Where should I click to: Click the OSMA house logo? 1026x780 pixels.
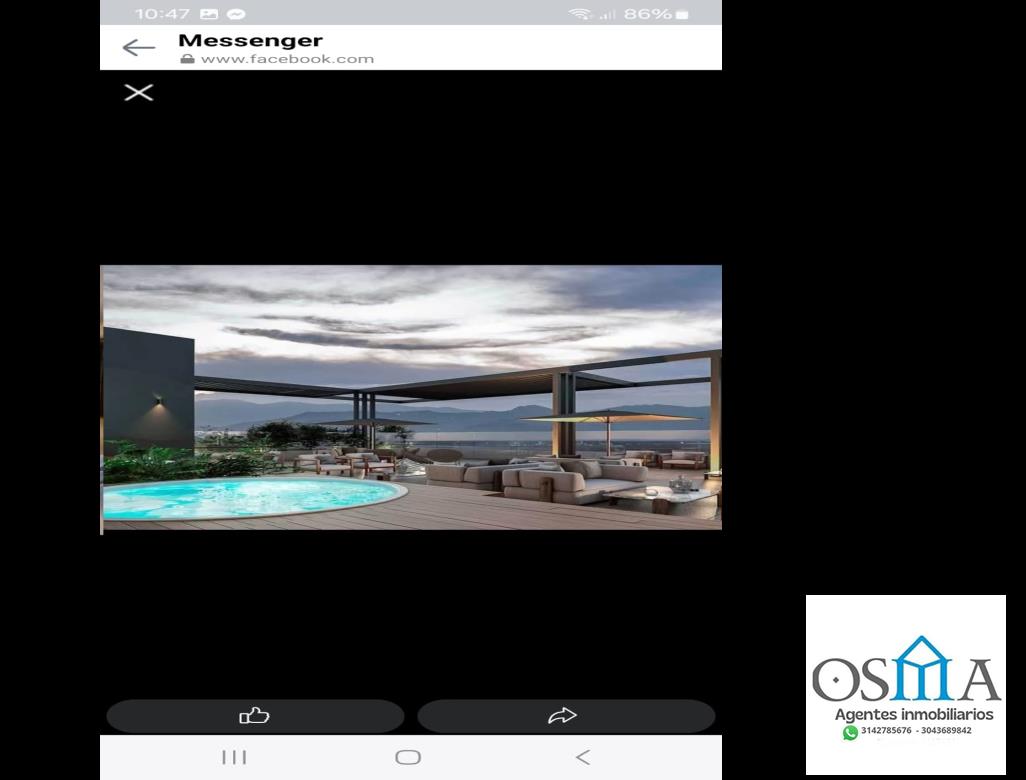point(906,668)
